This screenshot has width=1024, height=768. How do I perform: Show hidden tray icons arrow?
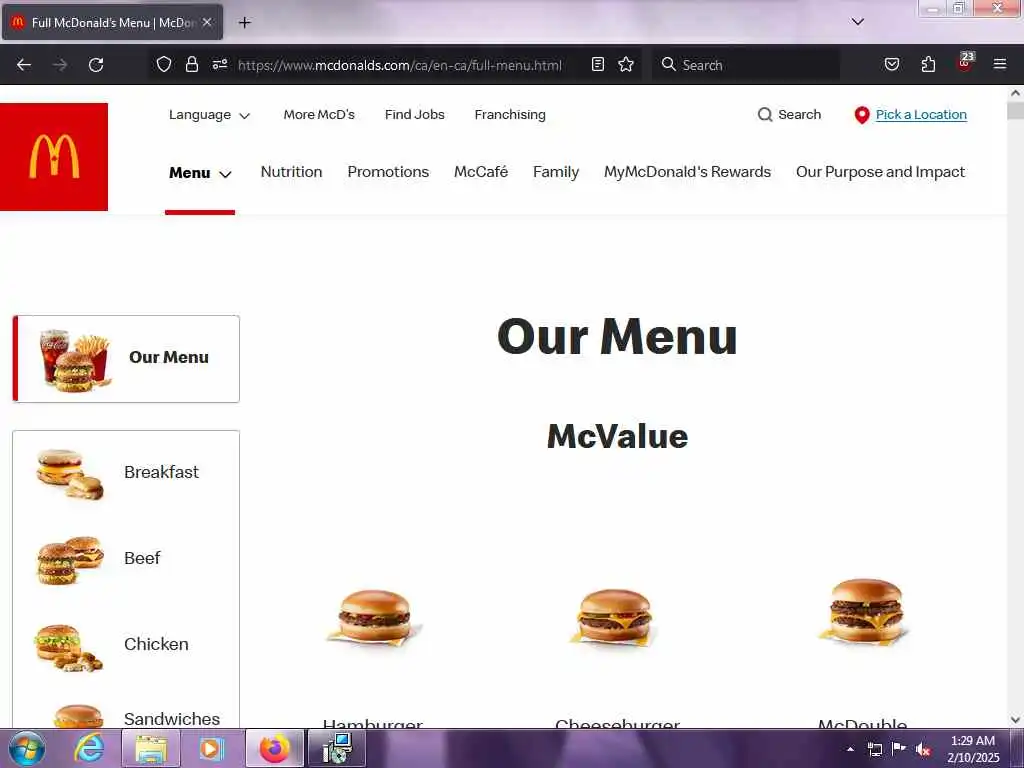tap(850, 749)
